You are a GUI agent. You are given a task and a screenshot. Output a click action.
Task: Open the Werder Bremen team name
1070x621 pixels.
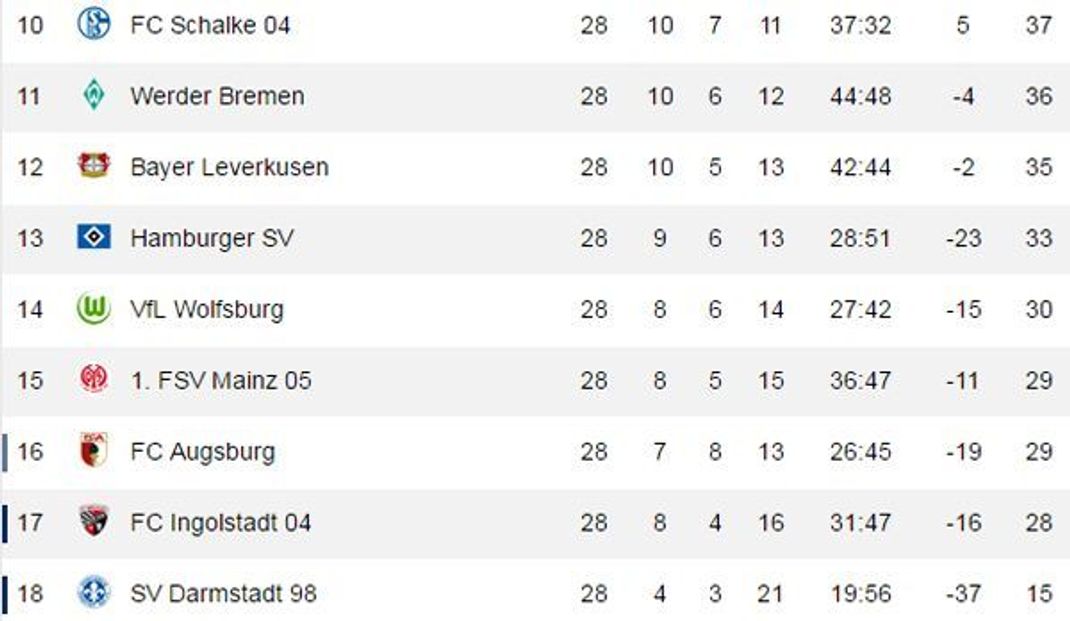click(x=217, y=96)
